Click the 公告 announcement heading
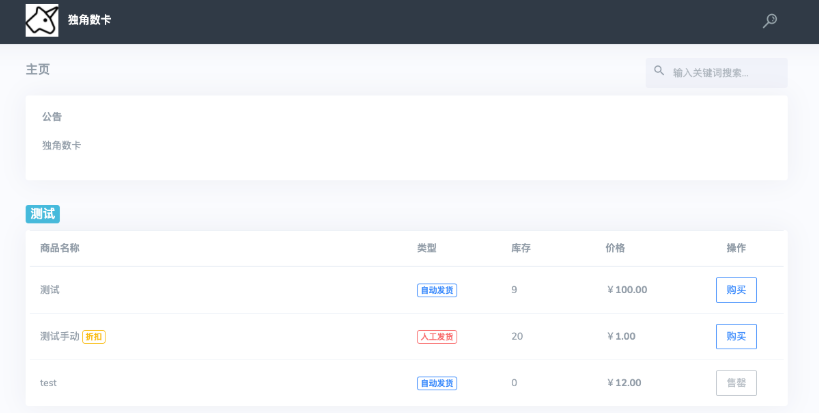Image resolution: width=819 pixels, height=413 pixels. click(x=52, y=117)
